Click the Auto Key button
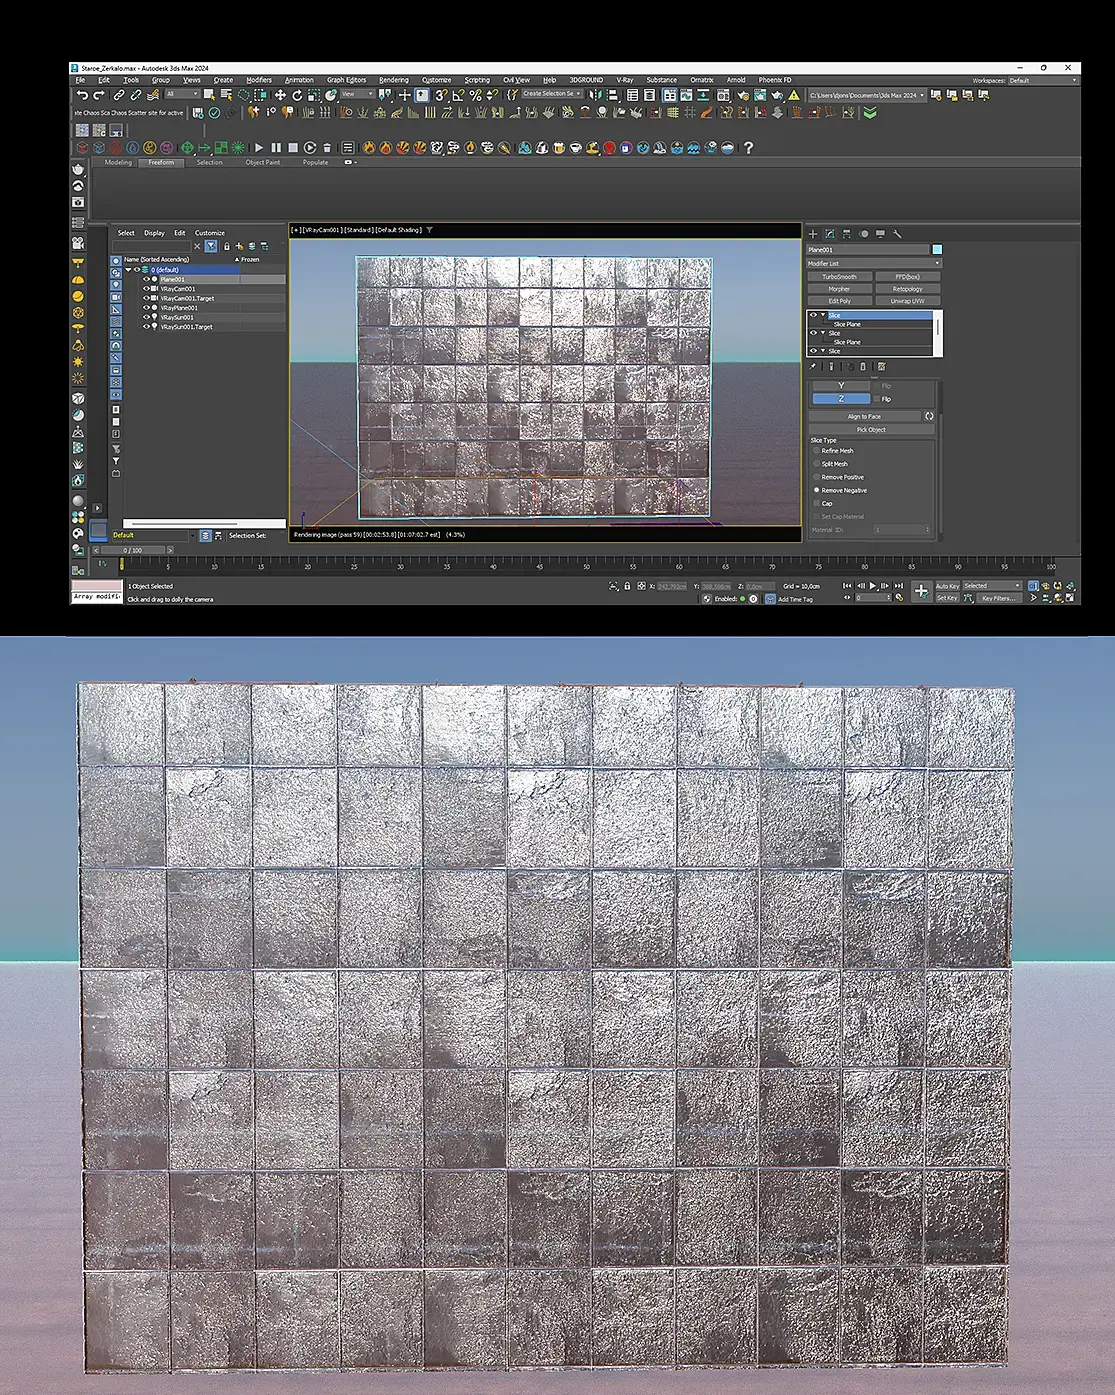This screenshot has height=1395, width=1115. (947, 586)
